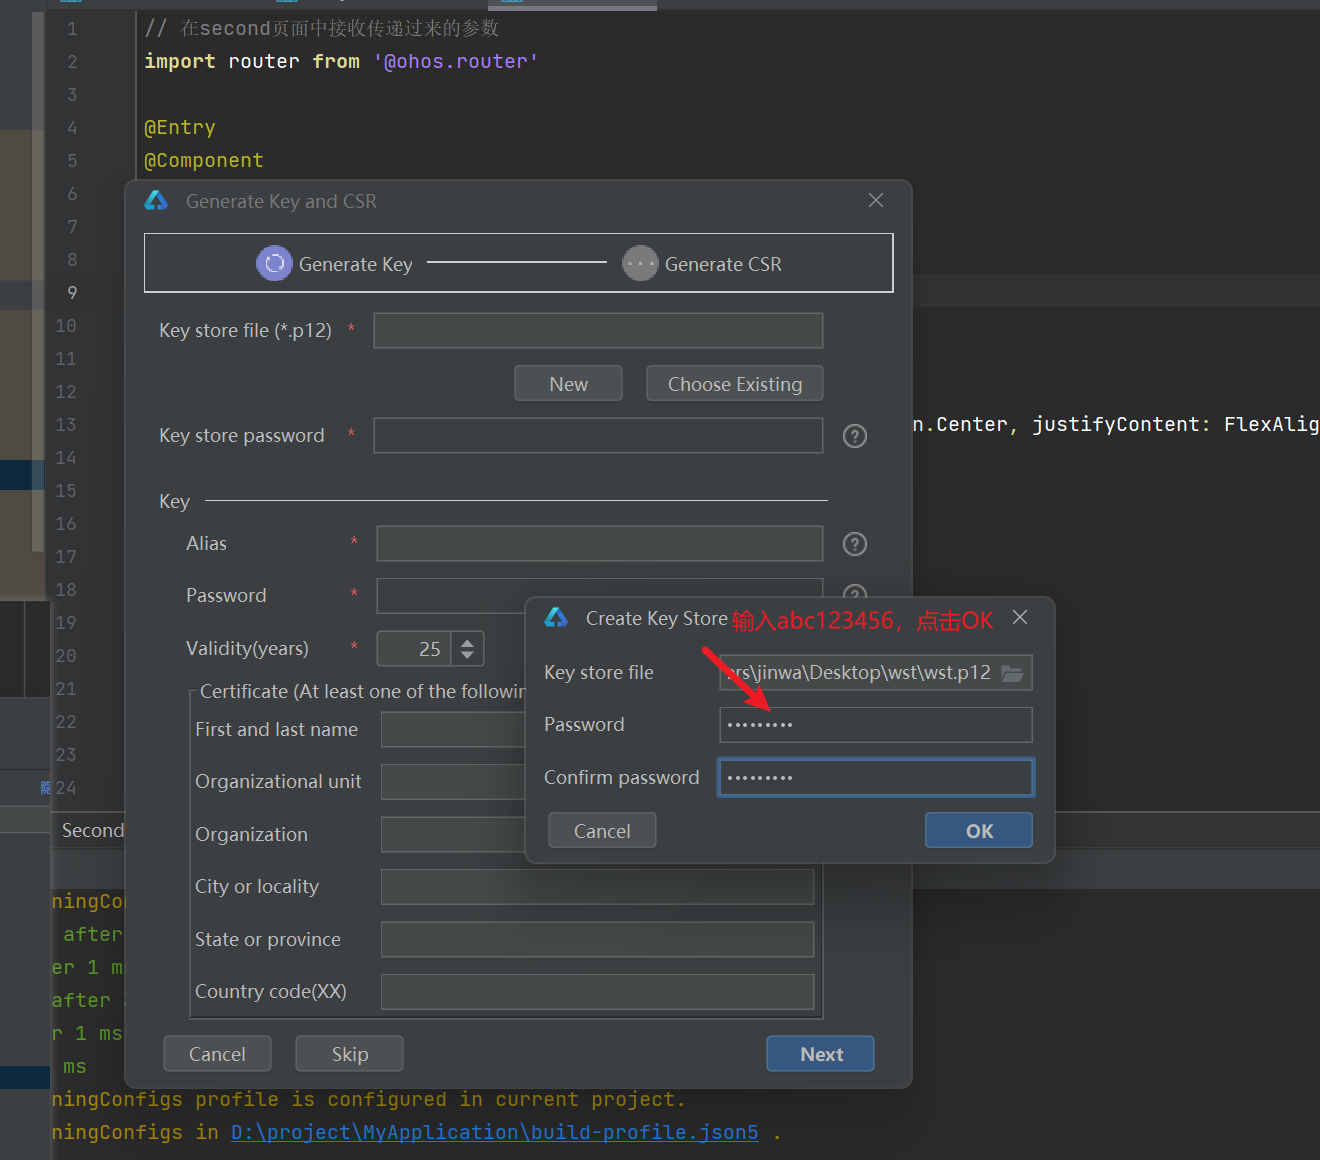Click the State or province field

(x=597, y=940)
